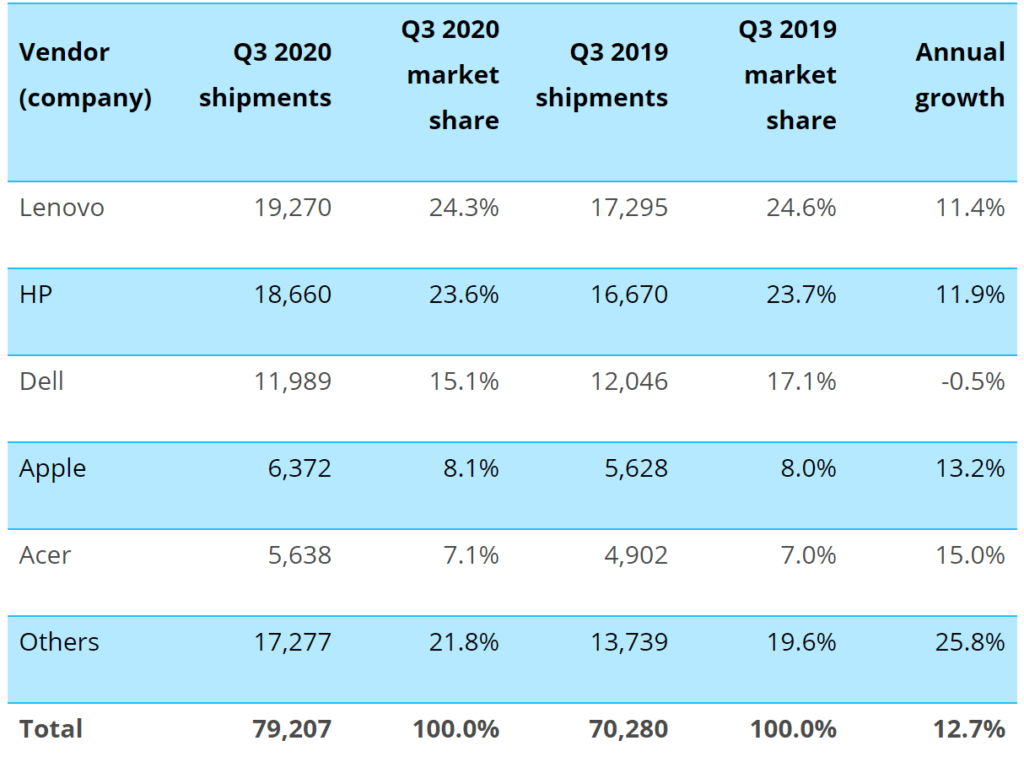The width and height of the screenshot is (1024, 757).
Task: Select the Q3 2020 market share header
Action: (x=451, y=75)
